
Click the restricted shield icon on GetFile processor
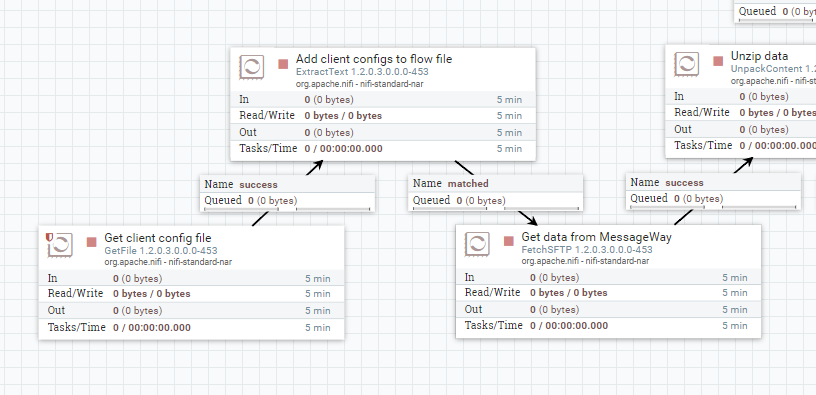pyautogui.click(x=49, y=237)
